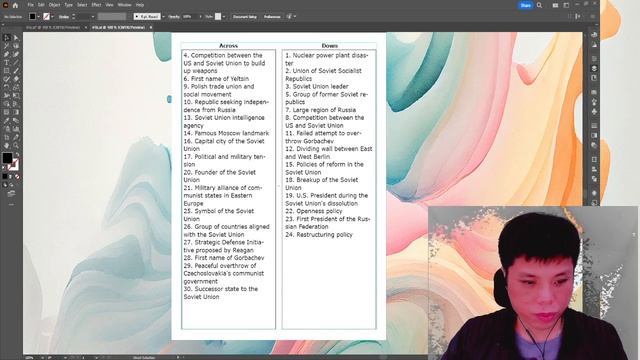
Task: Swap fill and stroke colors
Action: [17, 155]
